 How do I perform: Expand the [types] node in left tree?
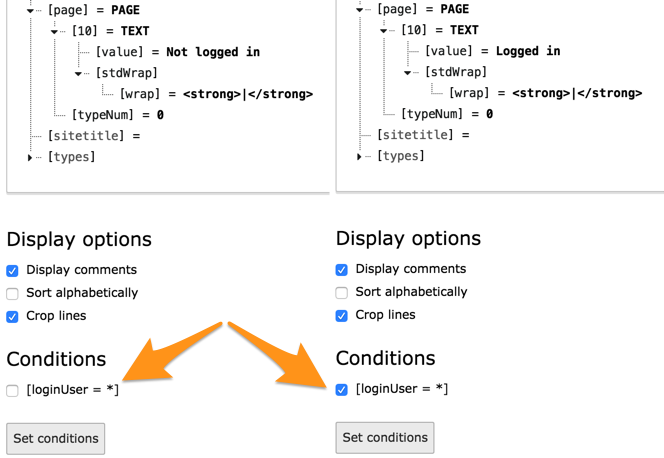tap(30, 158)
